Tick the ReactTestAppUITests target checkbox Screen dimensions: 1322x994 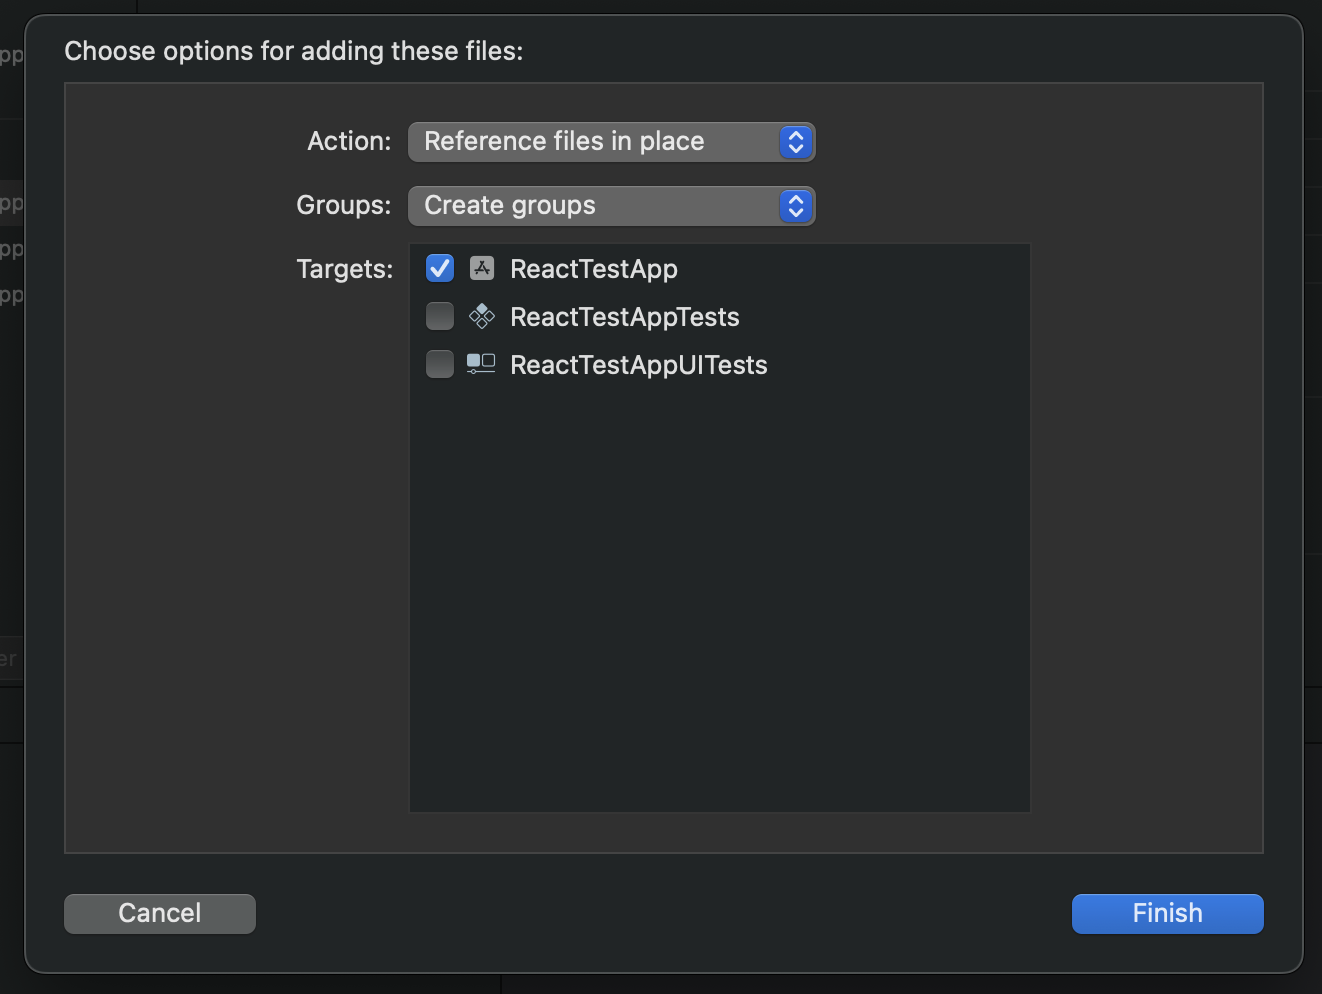tap(440, 364)
